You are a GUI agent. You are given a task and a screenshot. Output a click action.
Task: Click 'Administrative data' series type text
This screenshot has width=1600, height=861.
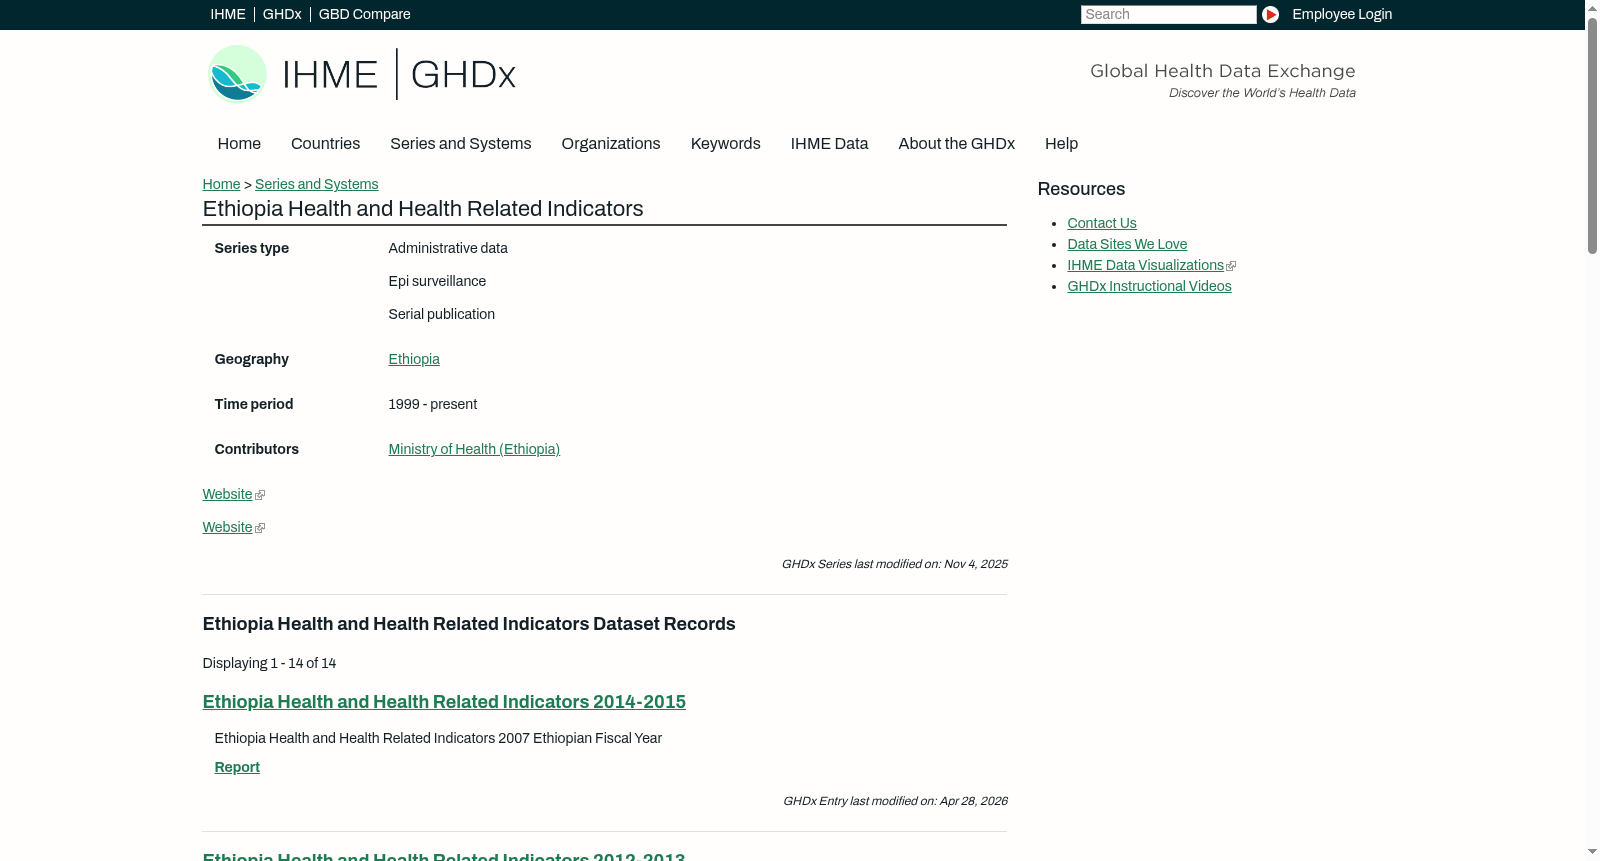pyautogui.click(x=448, y=248)
